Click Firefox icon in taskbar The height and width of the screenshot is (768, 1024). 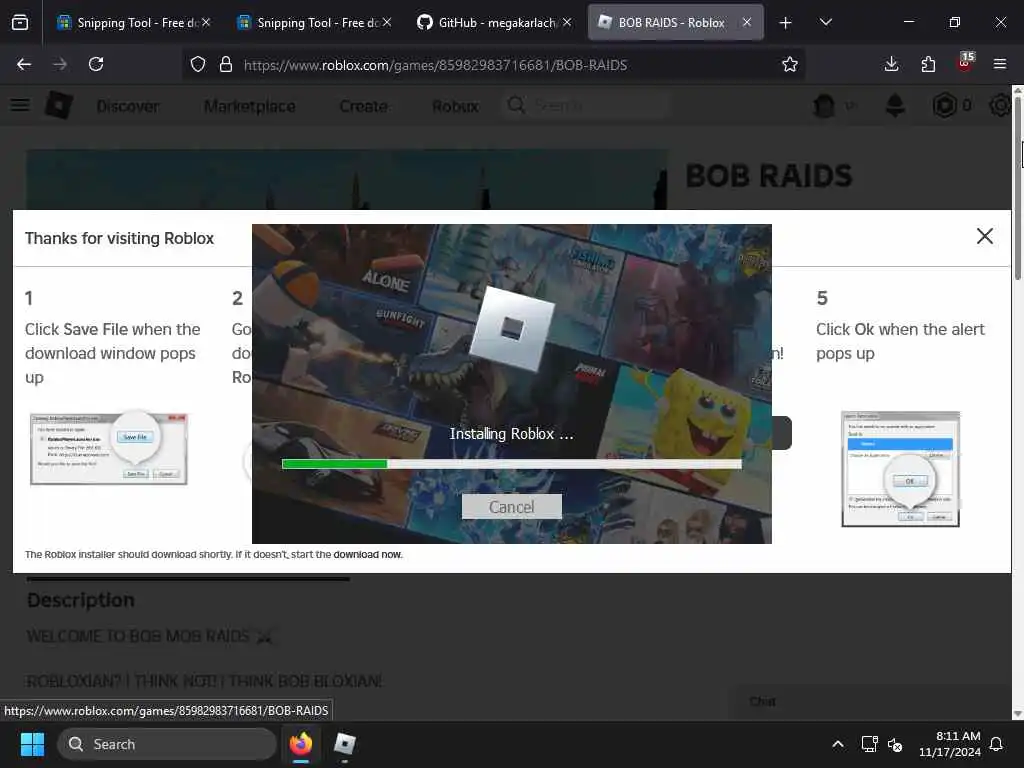301,744
